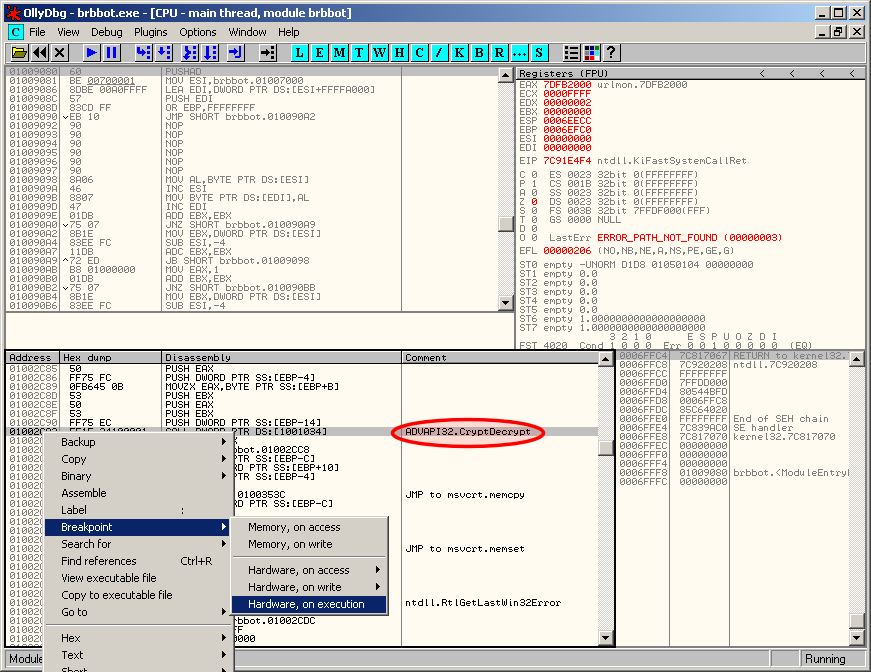Show the Log window using 'L' button
This screenshot has height=672, width=871.
pos(300,52)
